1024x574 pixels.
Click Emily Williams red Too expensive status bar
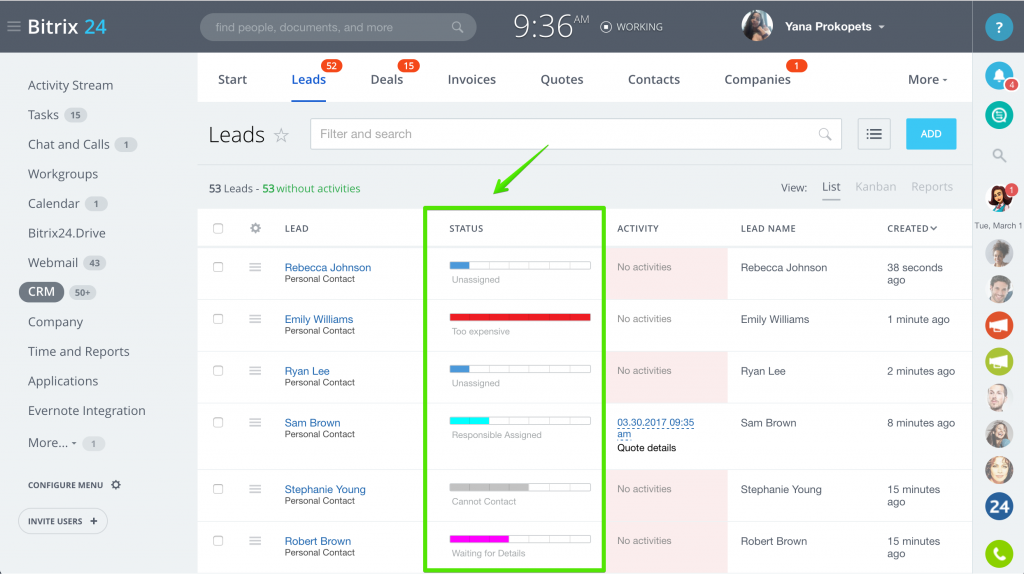(520, 317)
